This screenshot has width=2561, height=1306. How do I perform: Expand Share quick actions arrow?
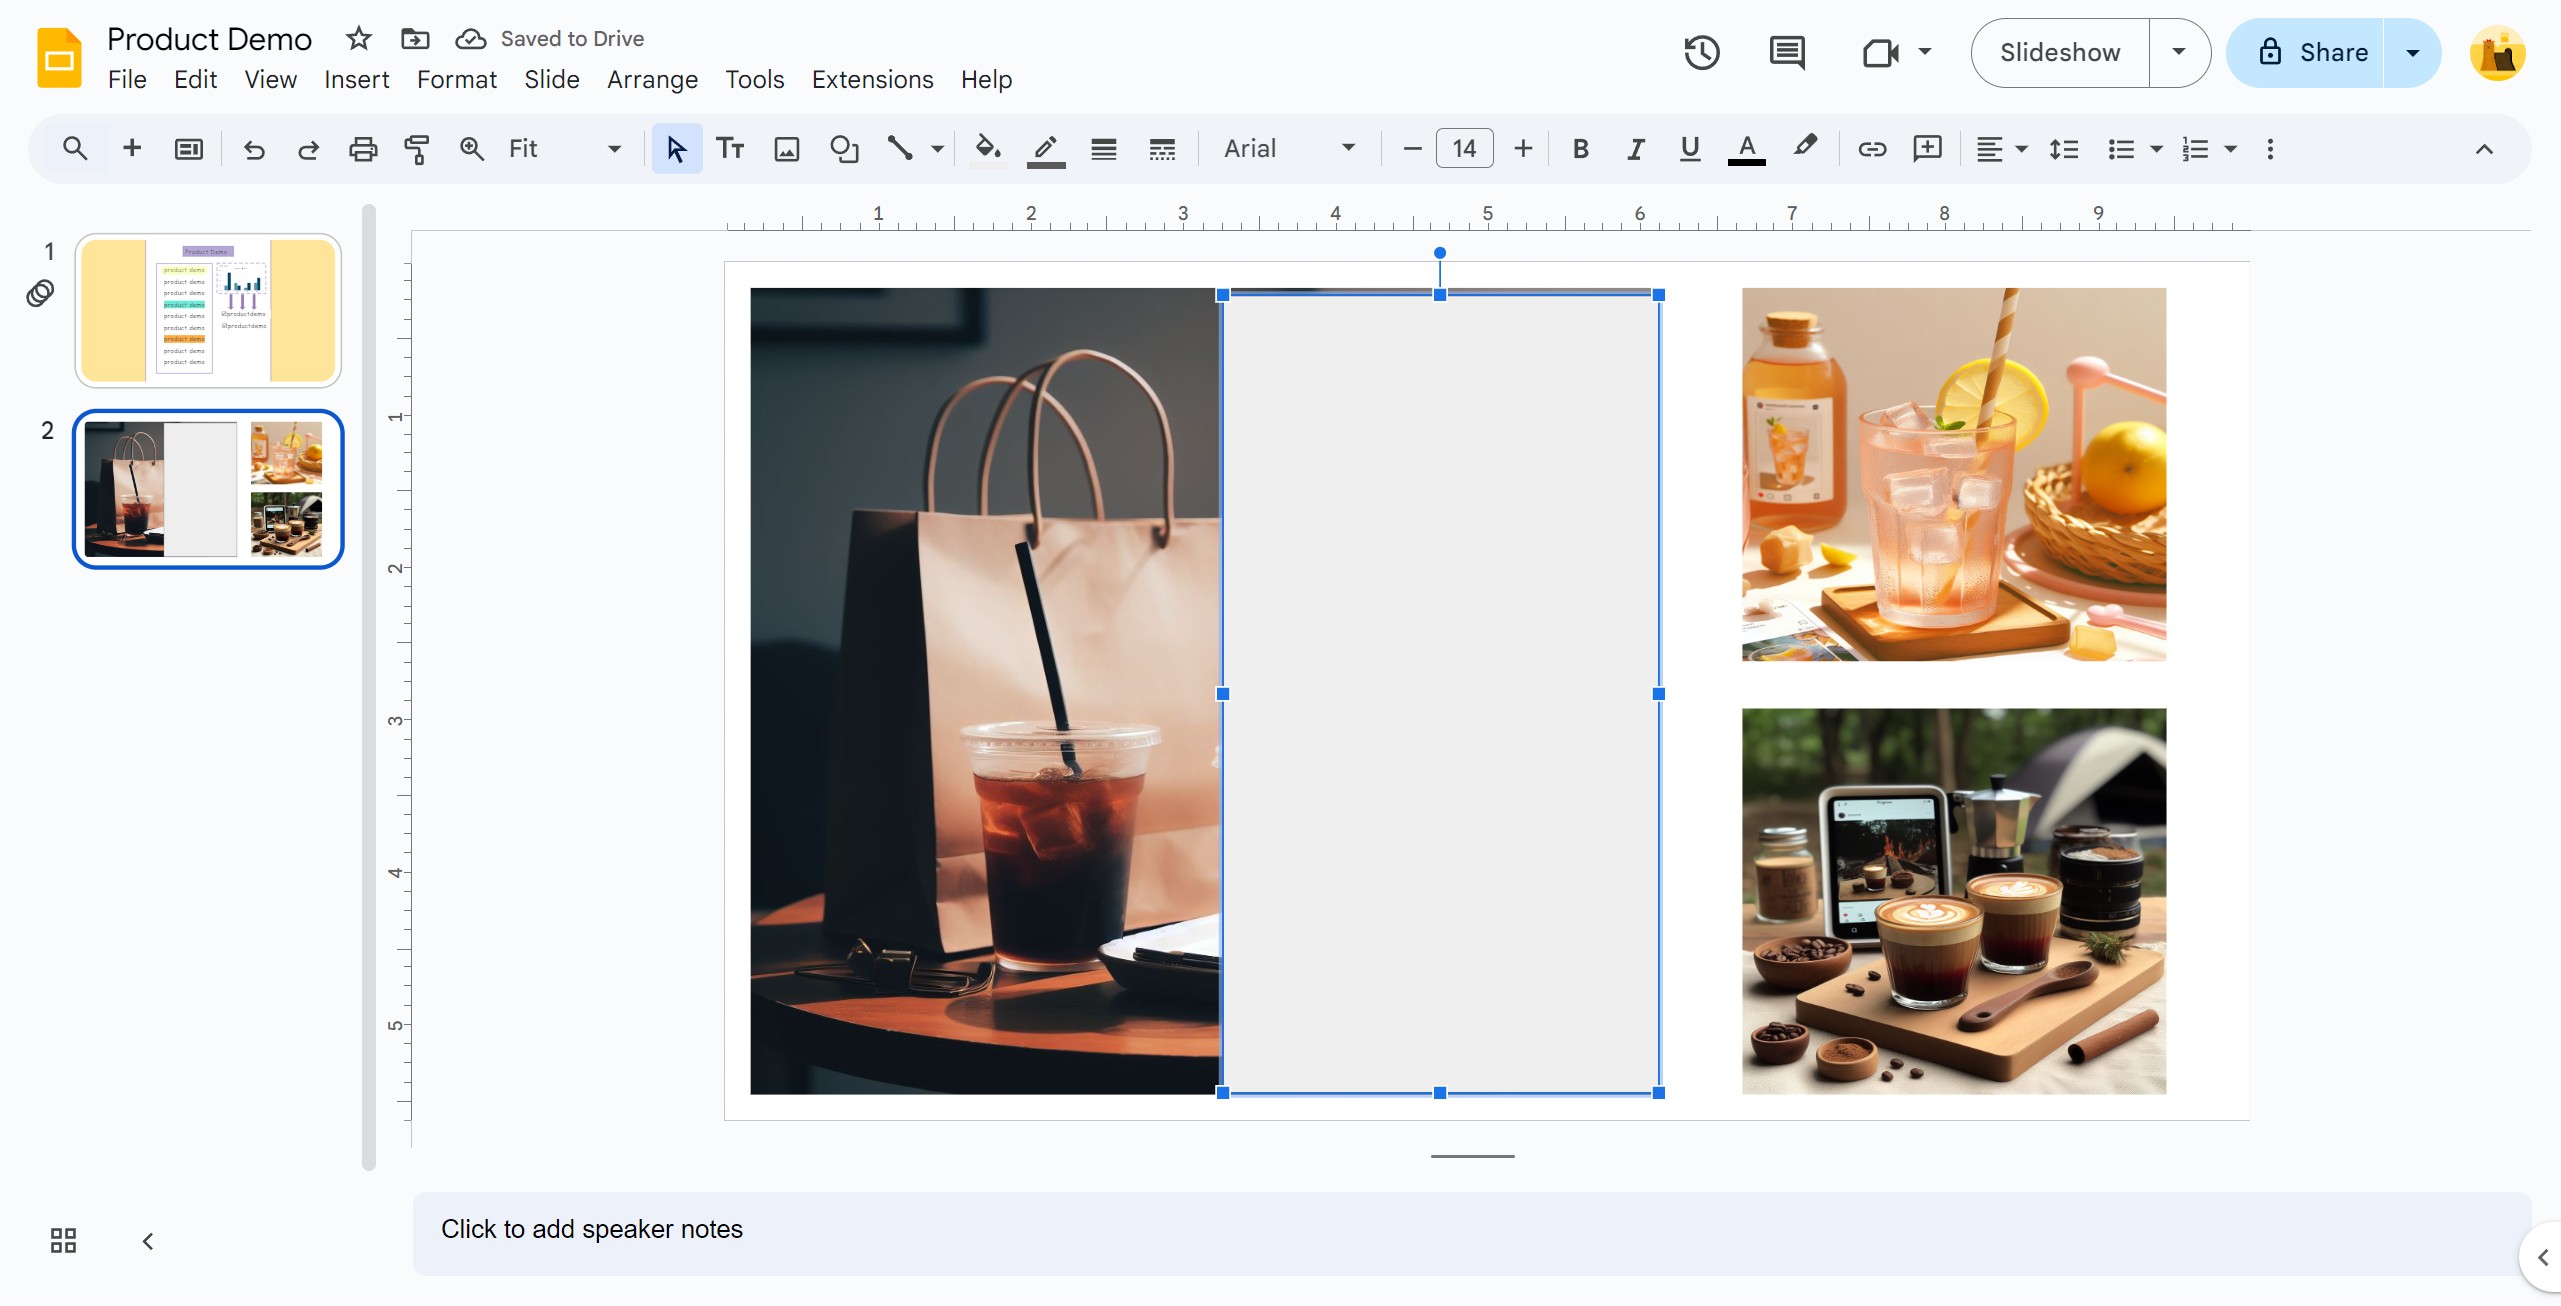[x=2412, y=53]
